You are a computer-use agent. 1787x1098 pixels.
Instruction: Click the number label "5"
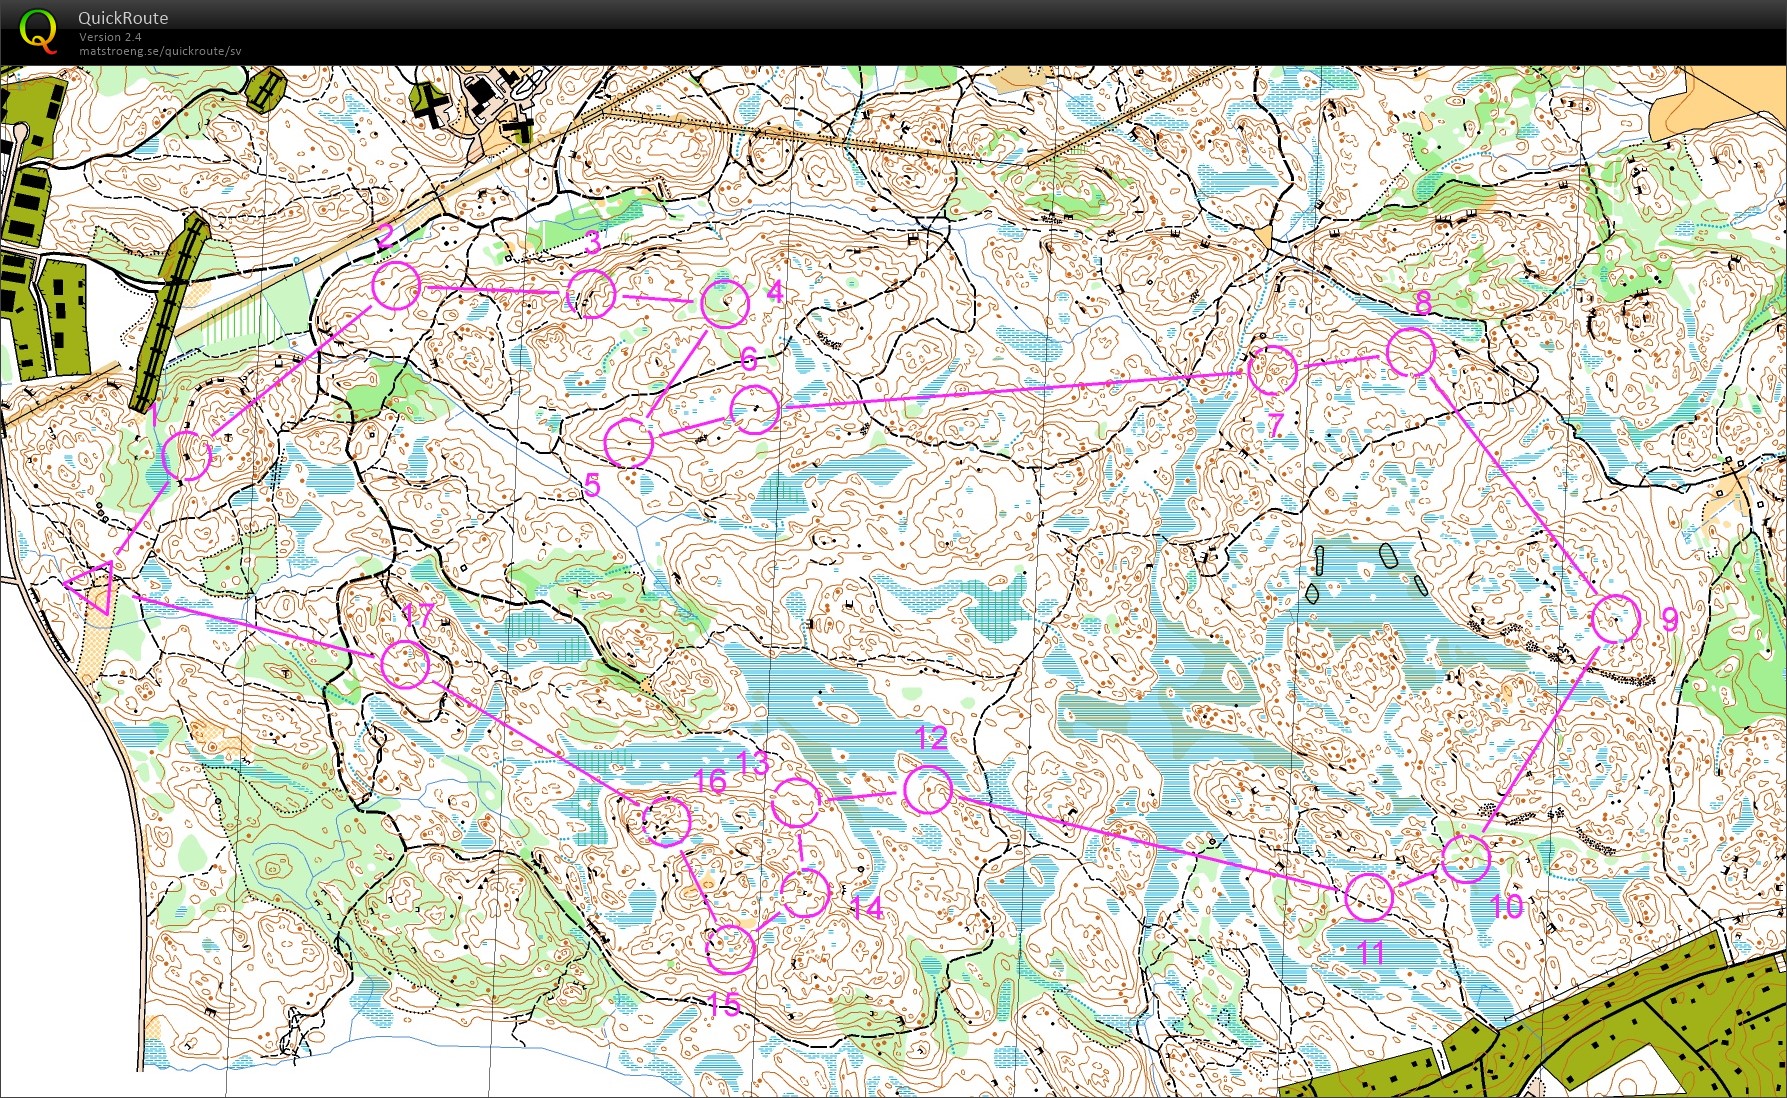592,486
